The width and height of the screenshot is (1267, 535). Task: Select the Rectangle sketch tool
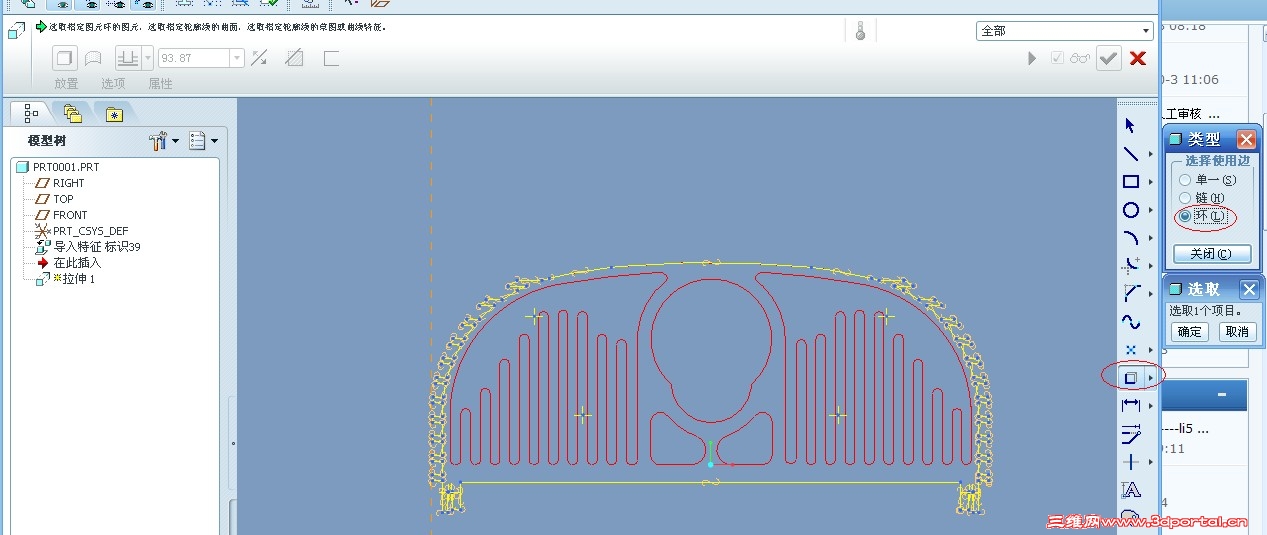(x=1131, y=182)
